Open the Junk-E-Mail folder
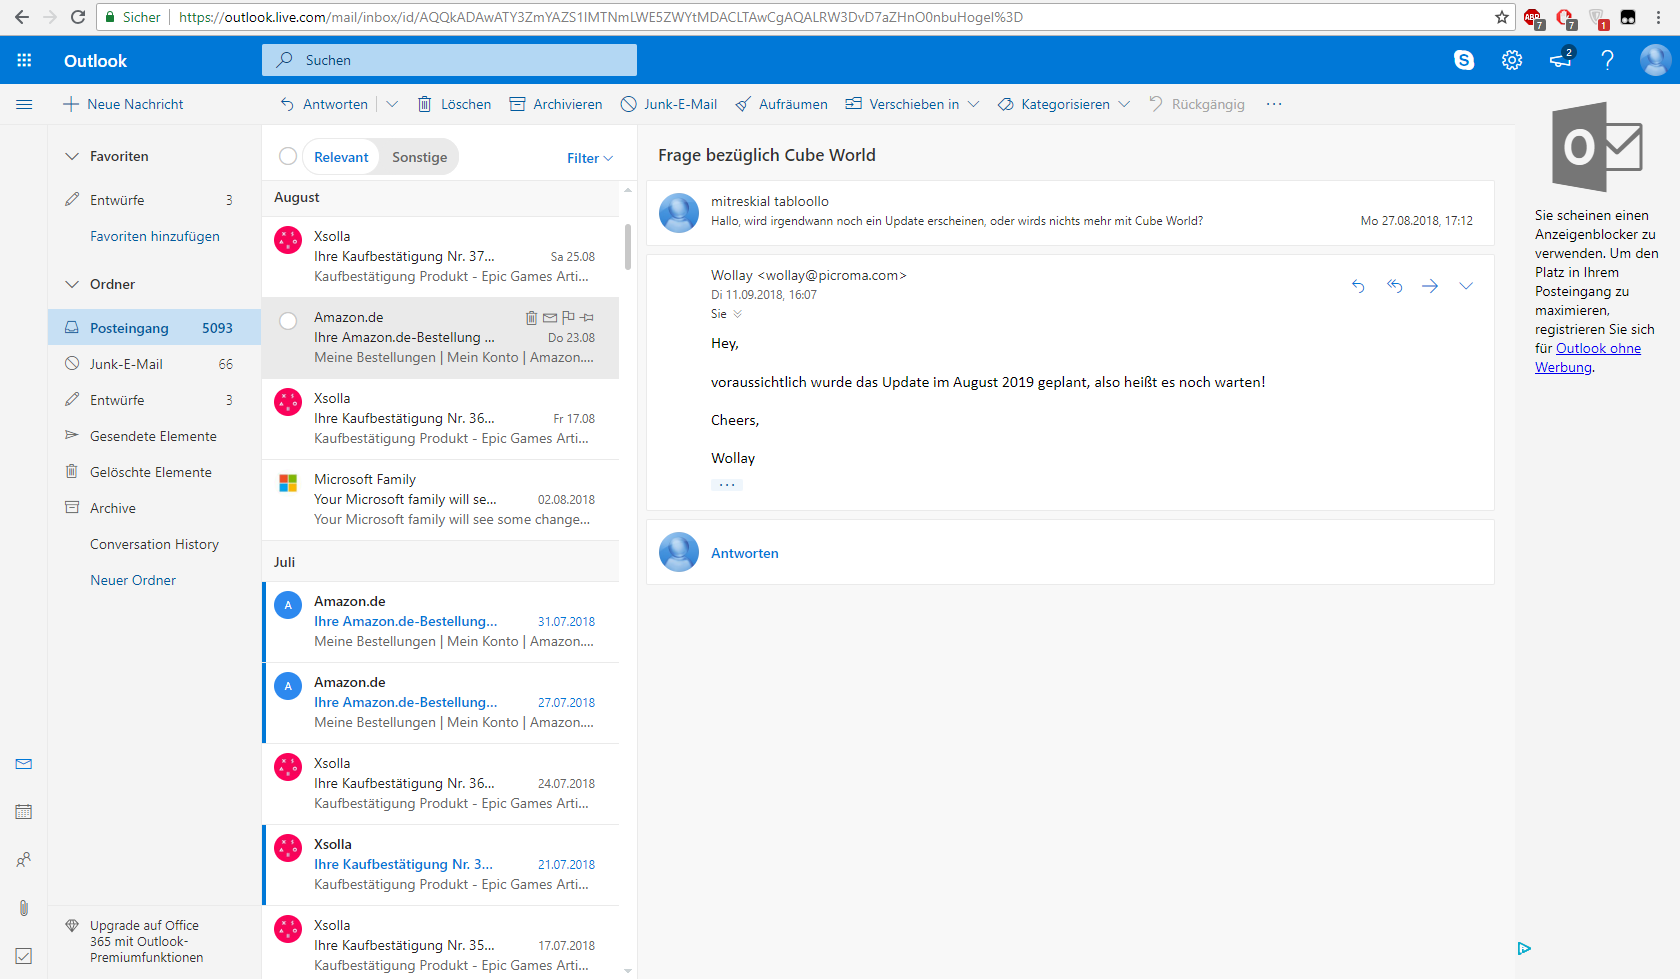 (x=126, y=364)
